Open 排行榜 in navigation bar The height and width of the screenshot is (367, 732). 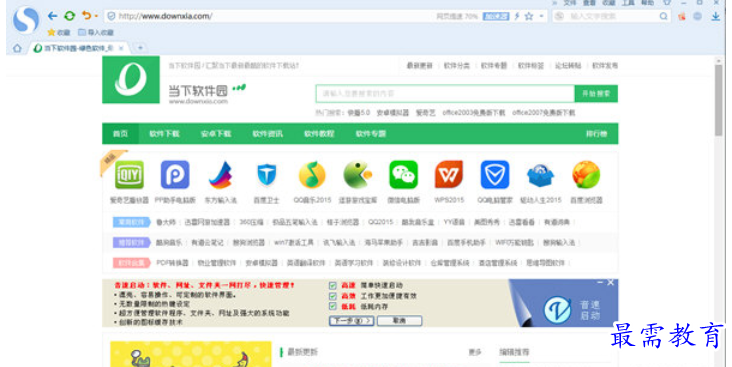[x=597, y=134]
